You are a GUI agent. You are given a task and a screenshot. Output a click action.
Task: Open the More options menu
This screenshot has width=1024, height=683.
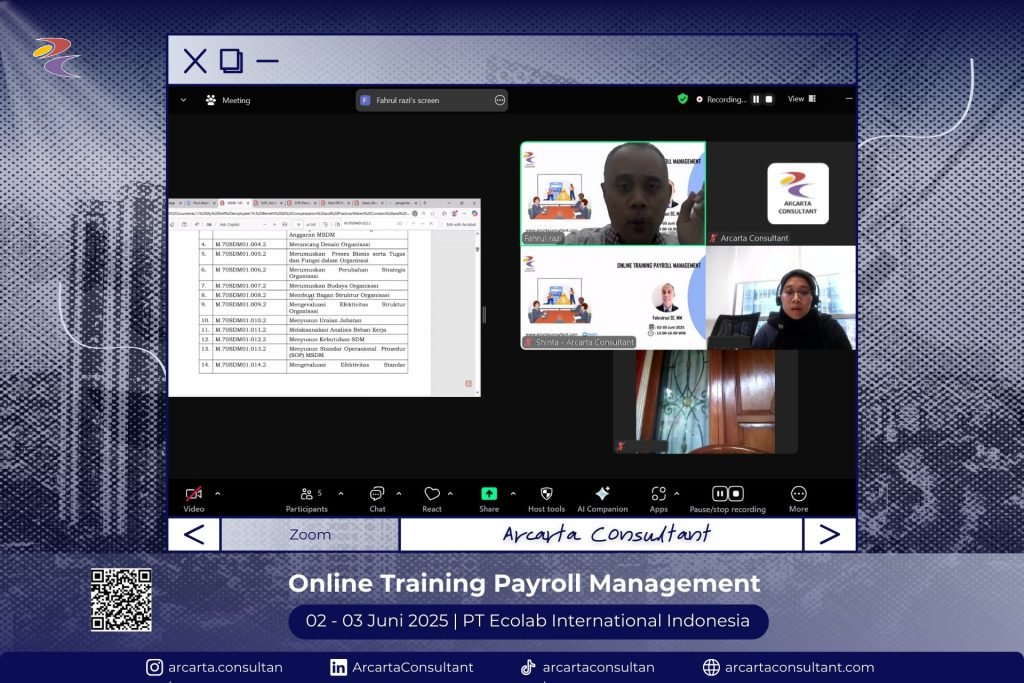coord(798,494)
